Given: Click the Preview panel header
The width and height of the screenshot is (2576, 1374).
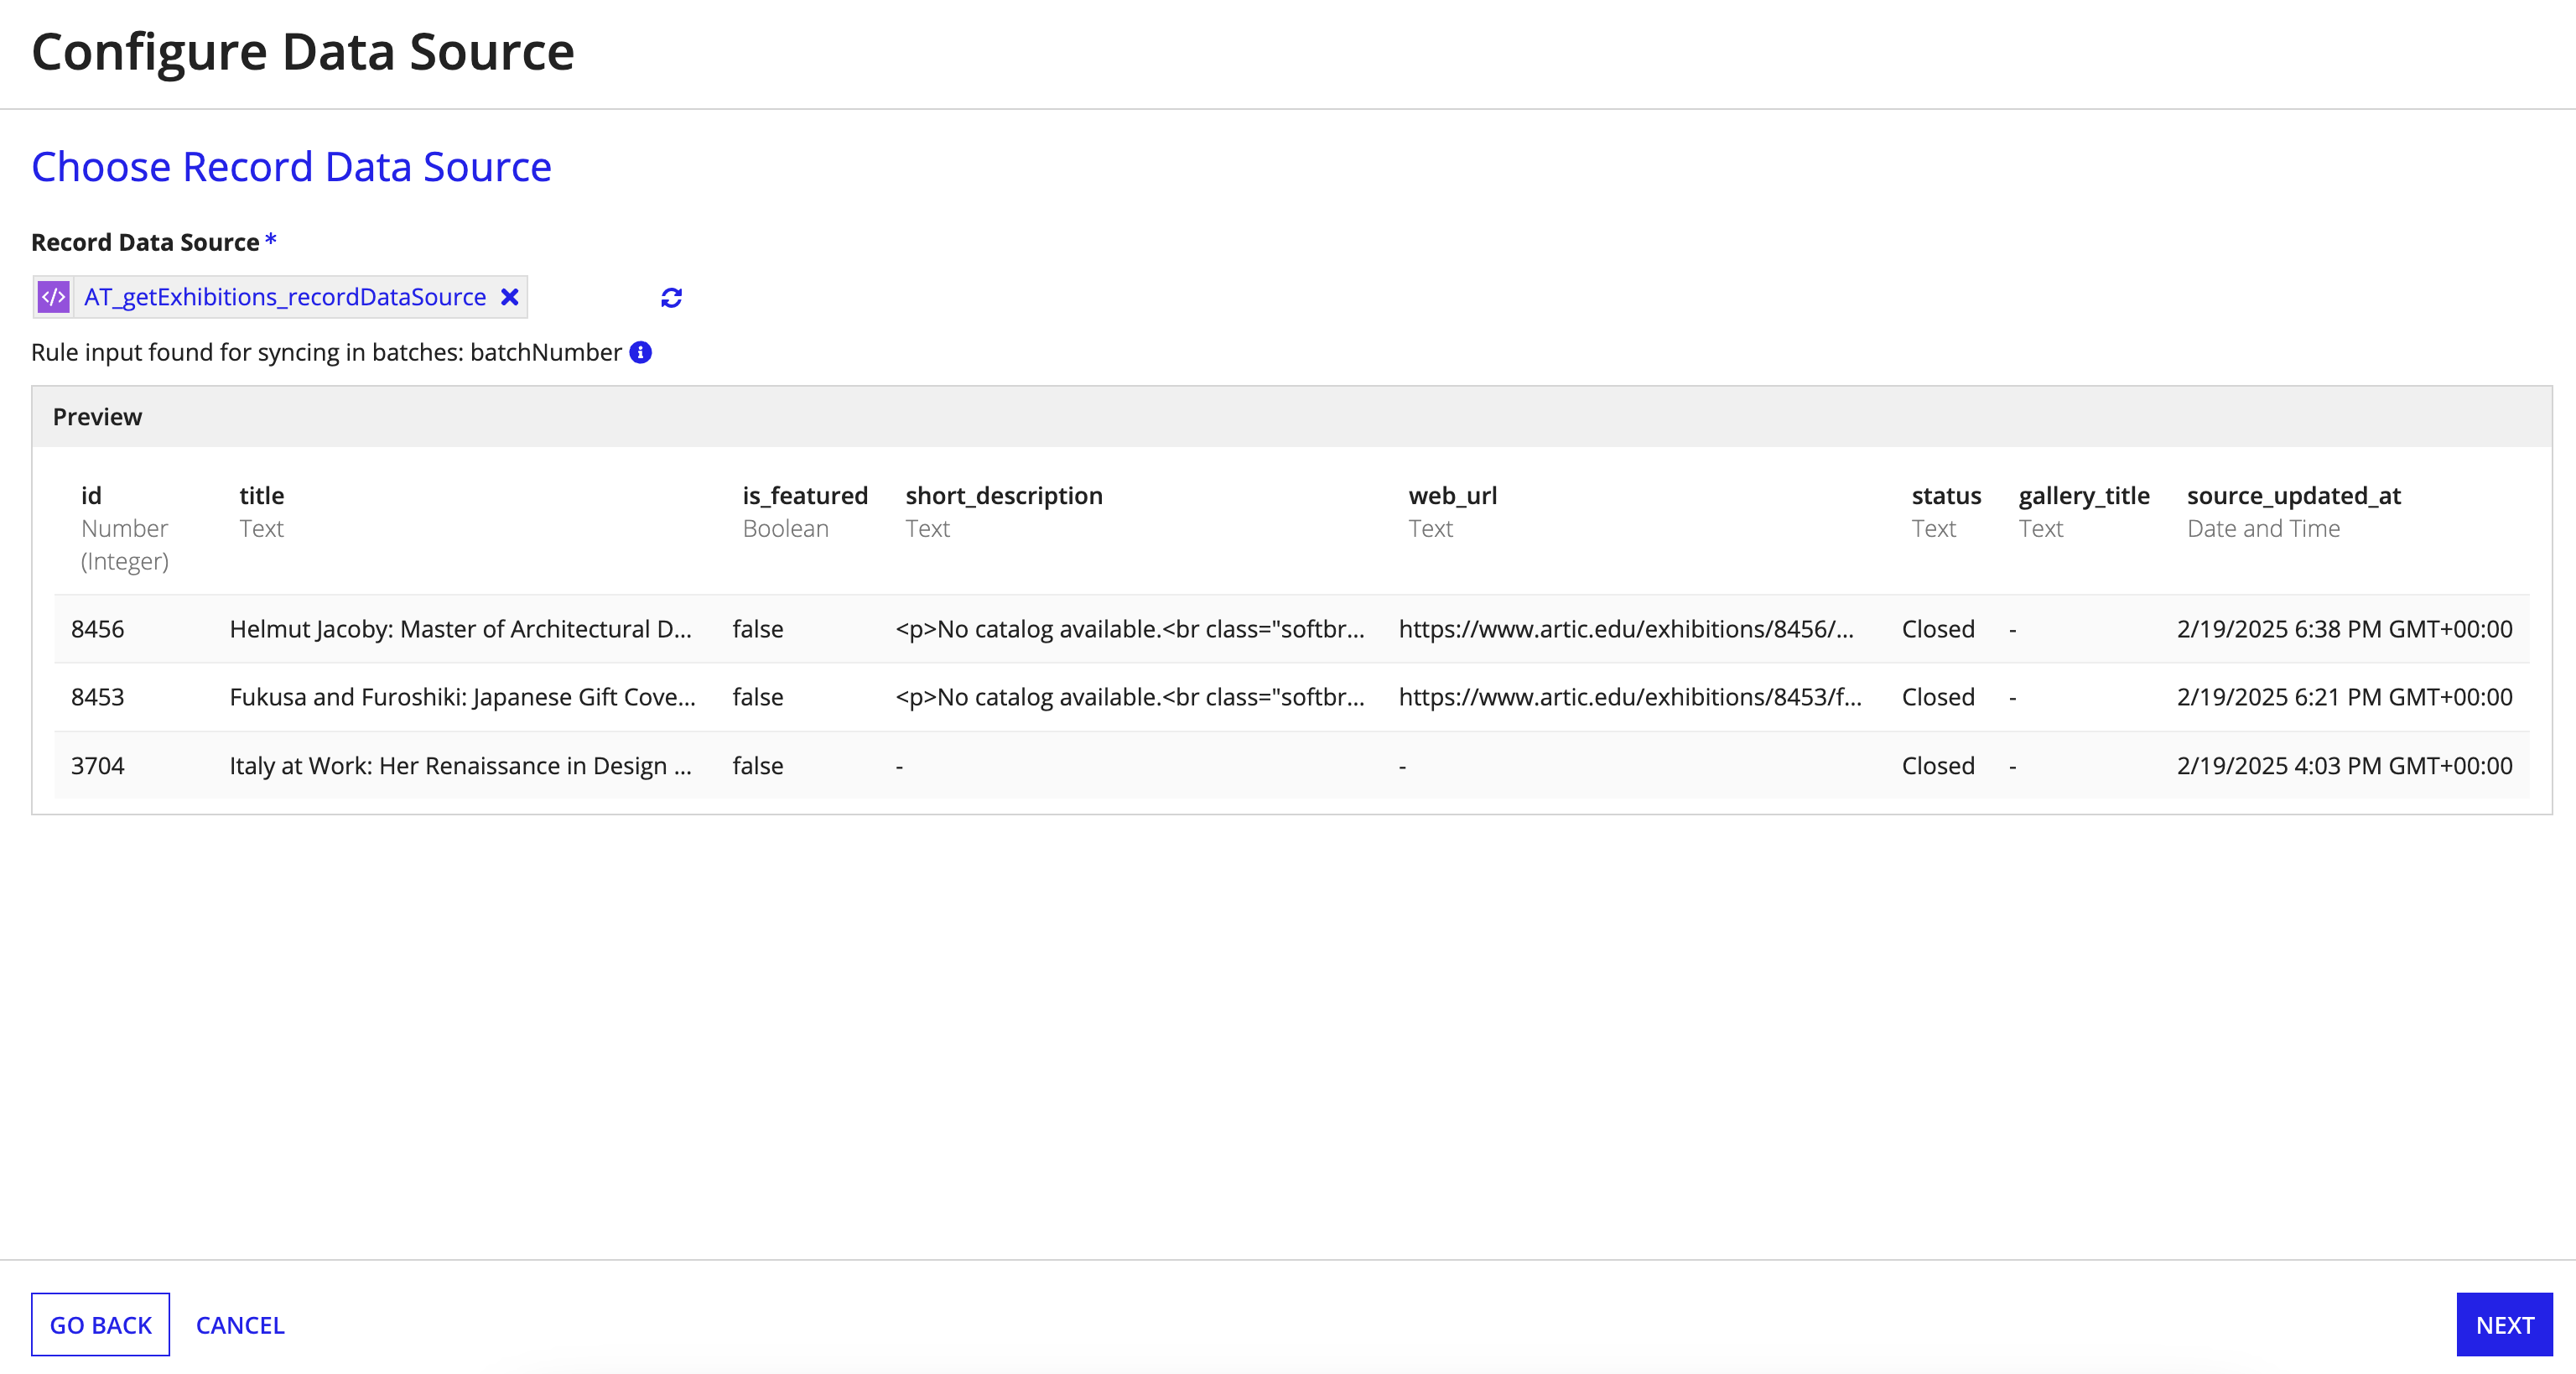Looking at the screenshot, I should tap(97, 416).
